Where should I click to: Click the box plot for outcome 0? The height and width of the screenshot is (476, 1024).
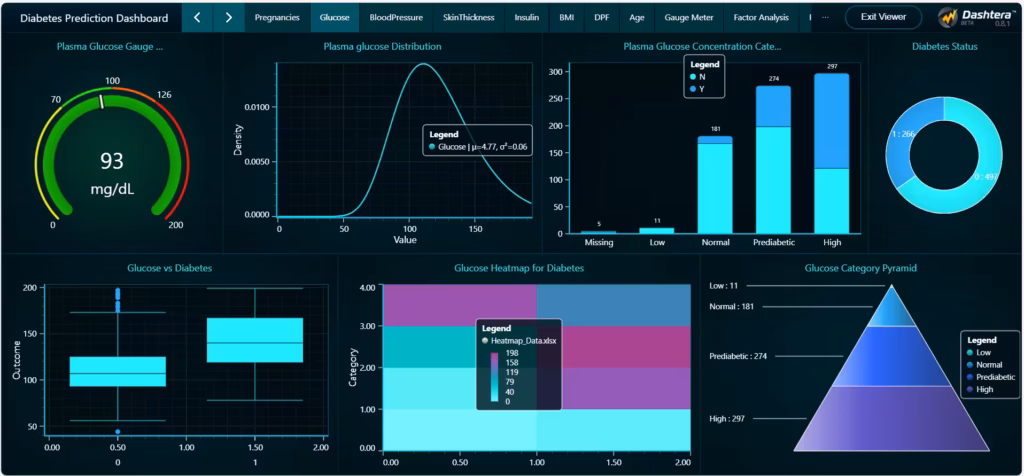(x=118, y=372)
